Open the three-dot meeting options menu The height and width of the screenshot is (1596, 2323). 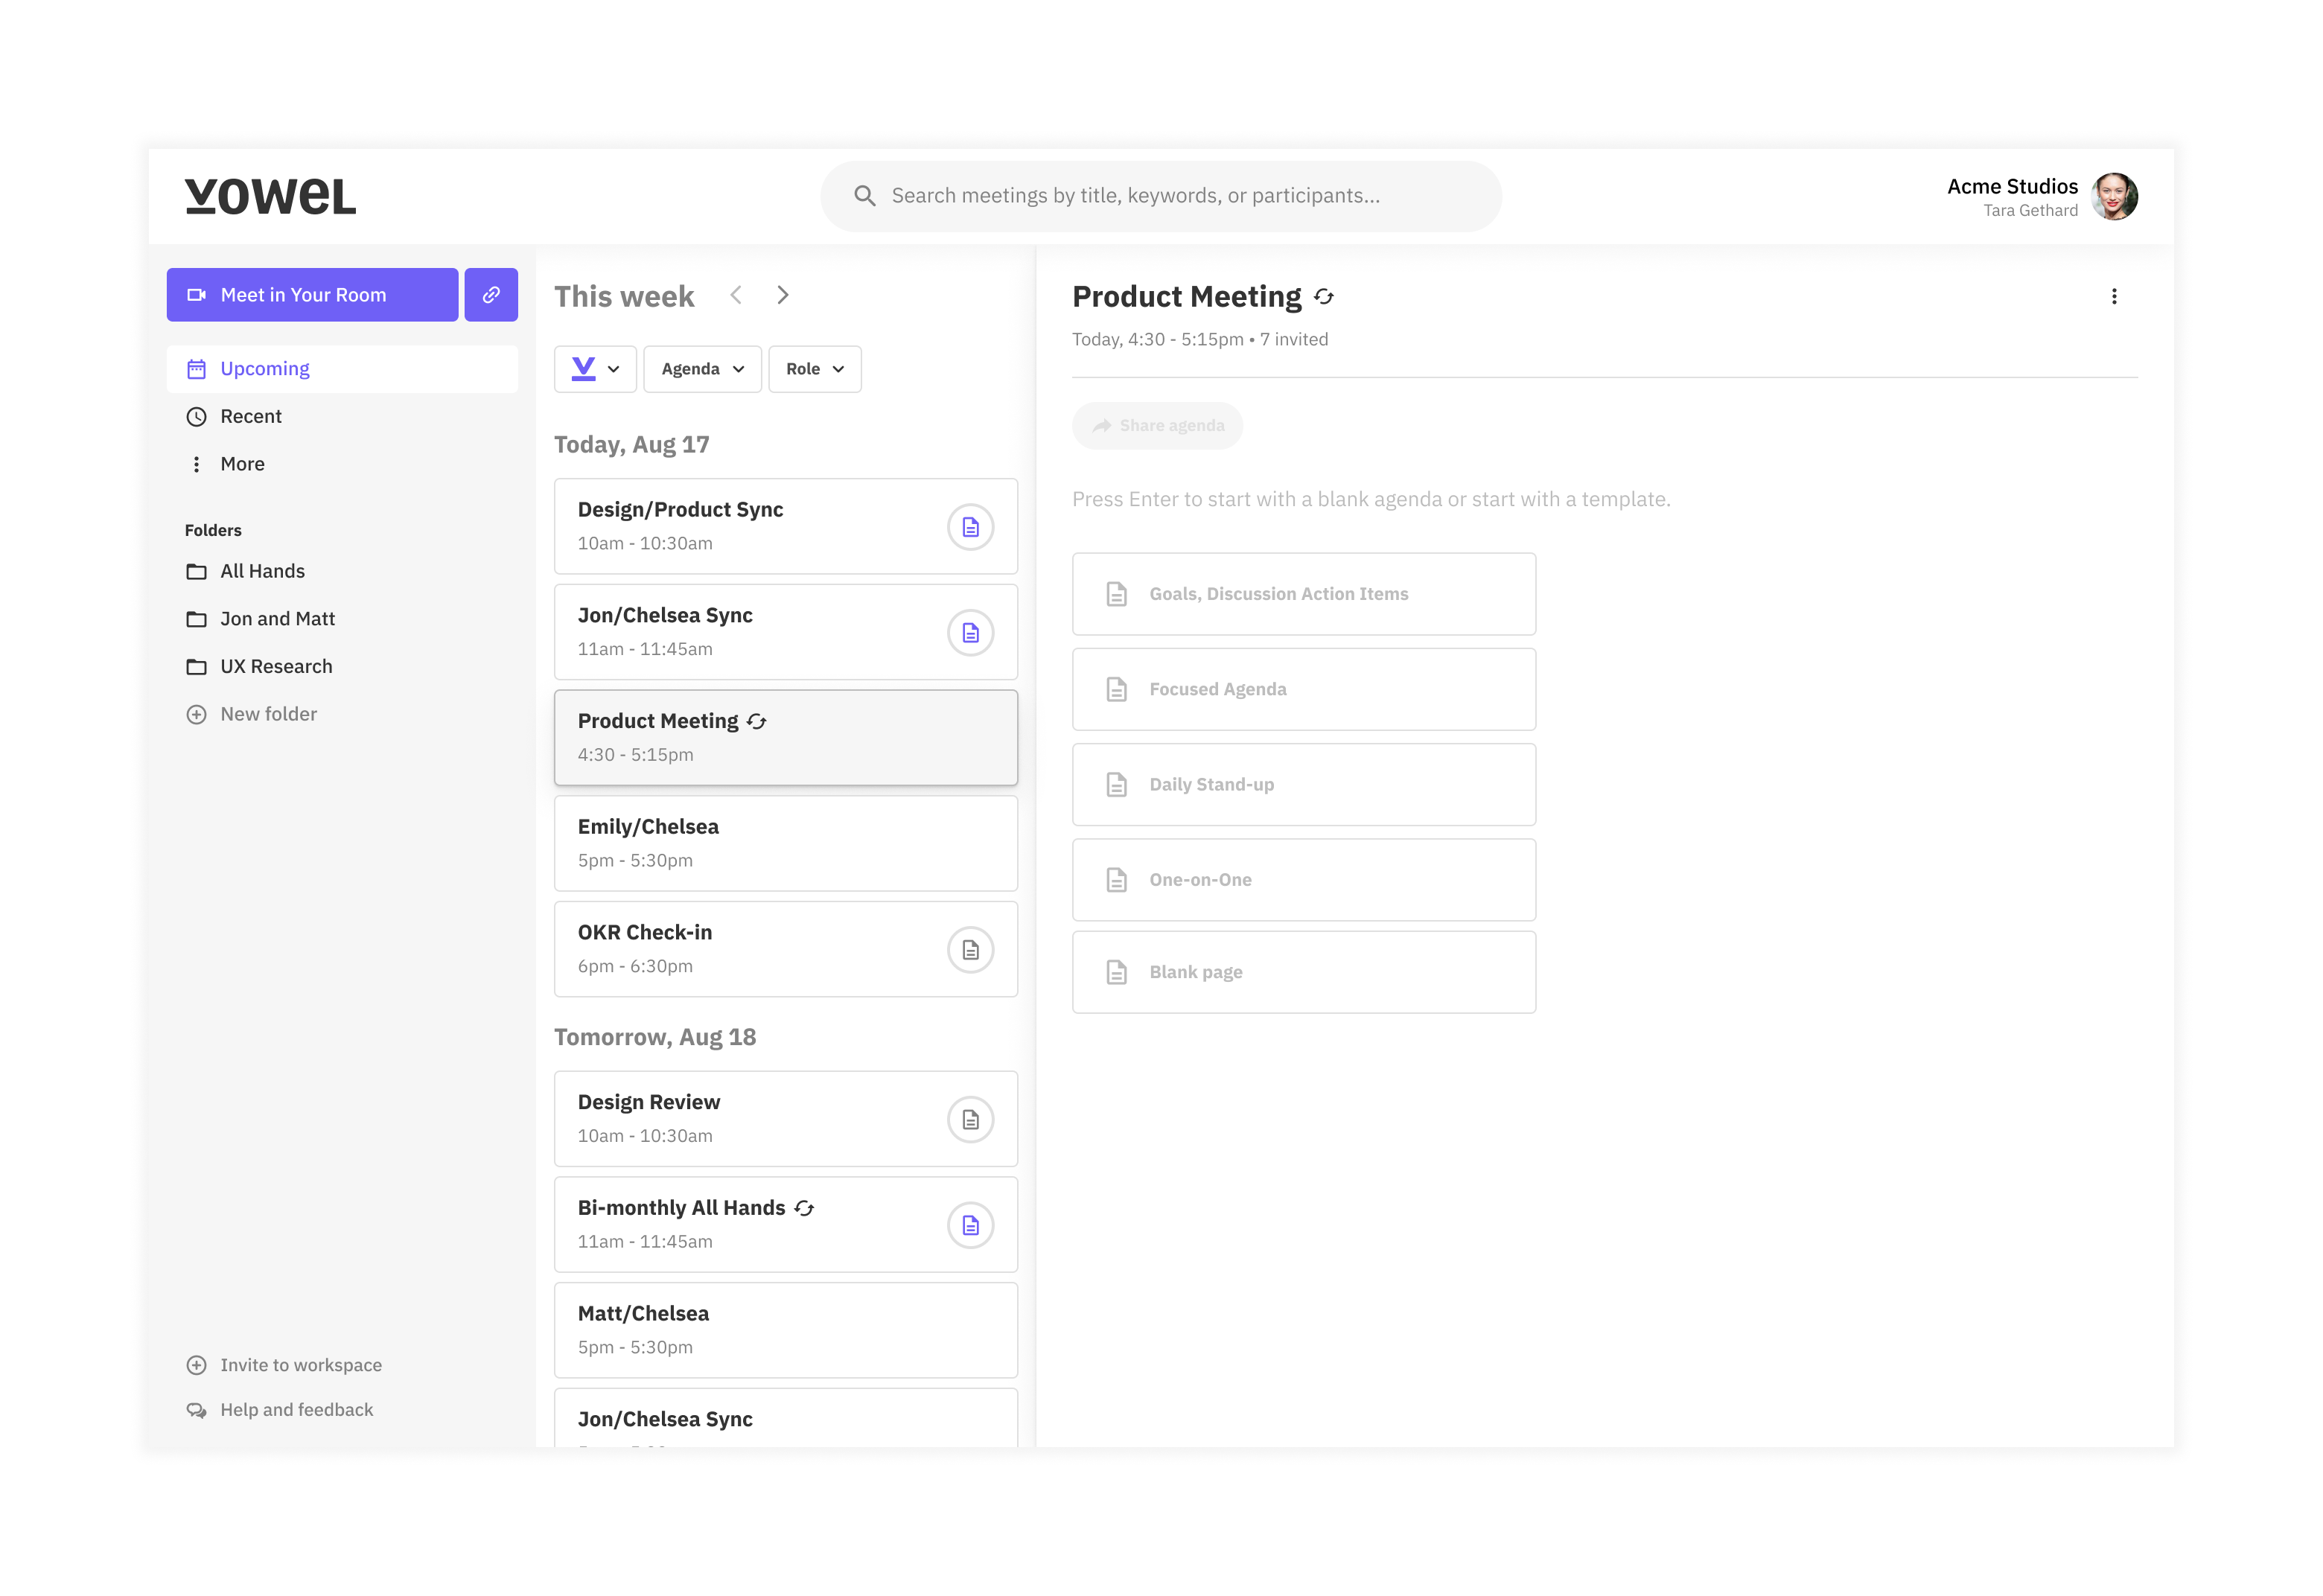(x=2114, y=297)
